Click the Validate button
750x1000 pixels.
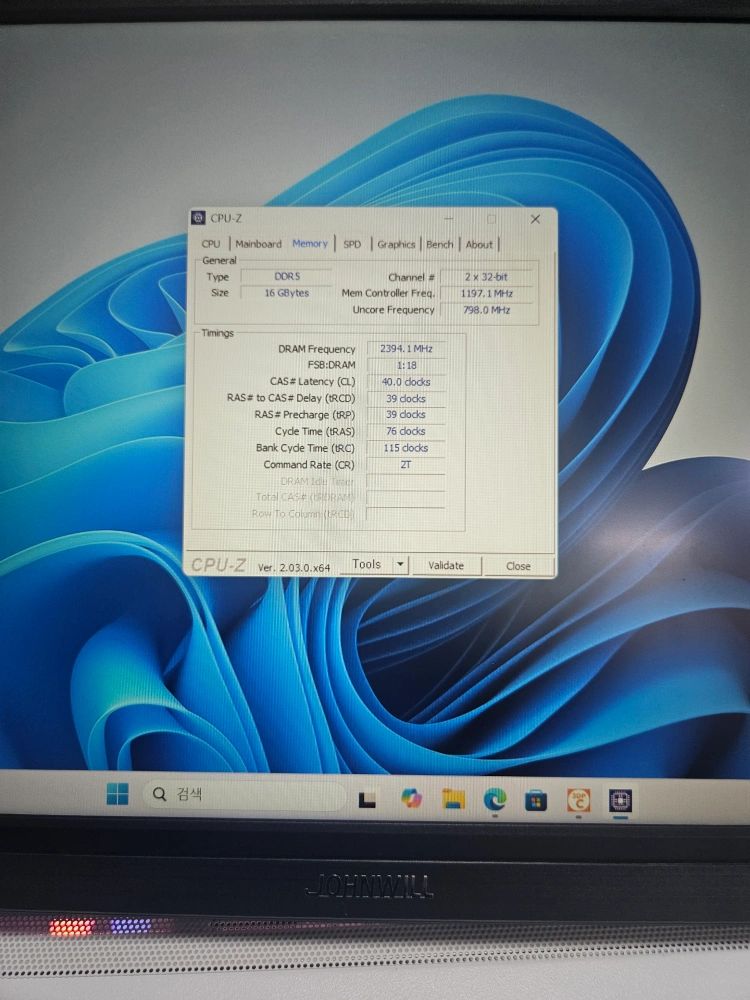[x=446, y=565]
